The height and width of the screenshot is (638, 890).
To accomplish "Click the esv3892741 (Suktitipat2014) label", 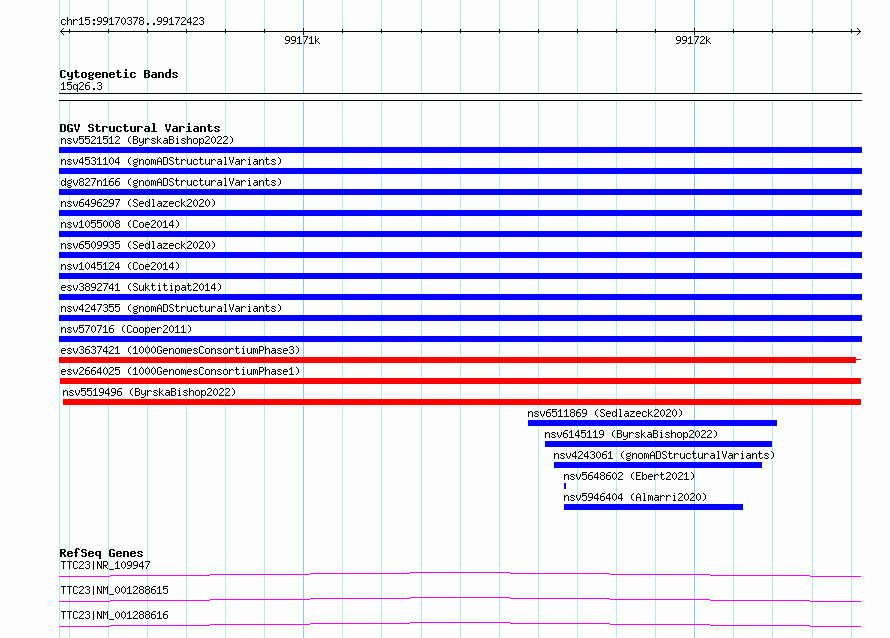I will click(141, 287).
